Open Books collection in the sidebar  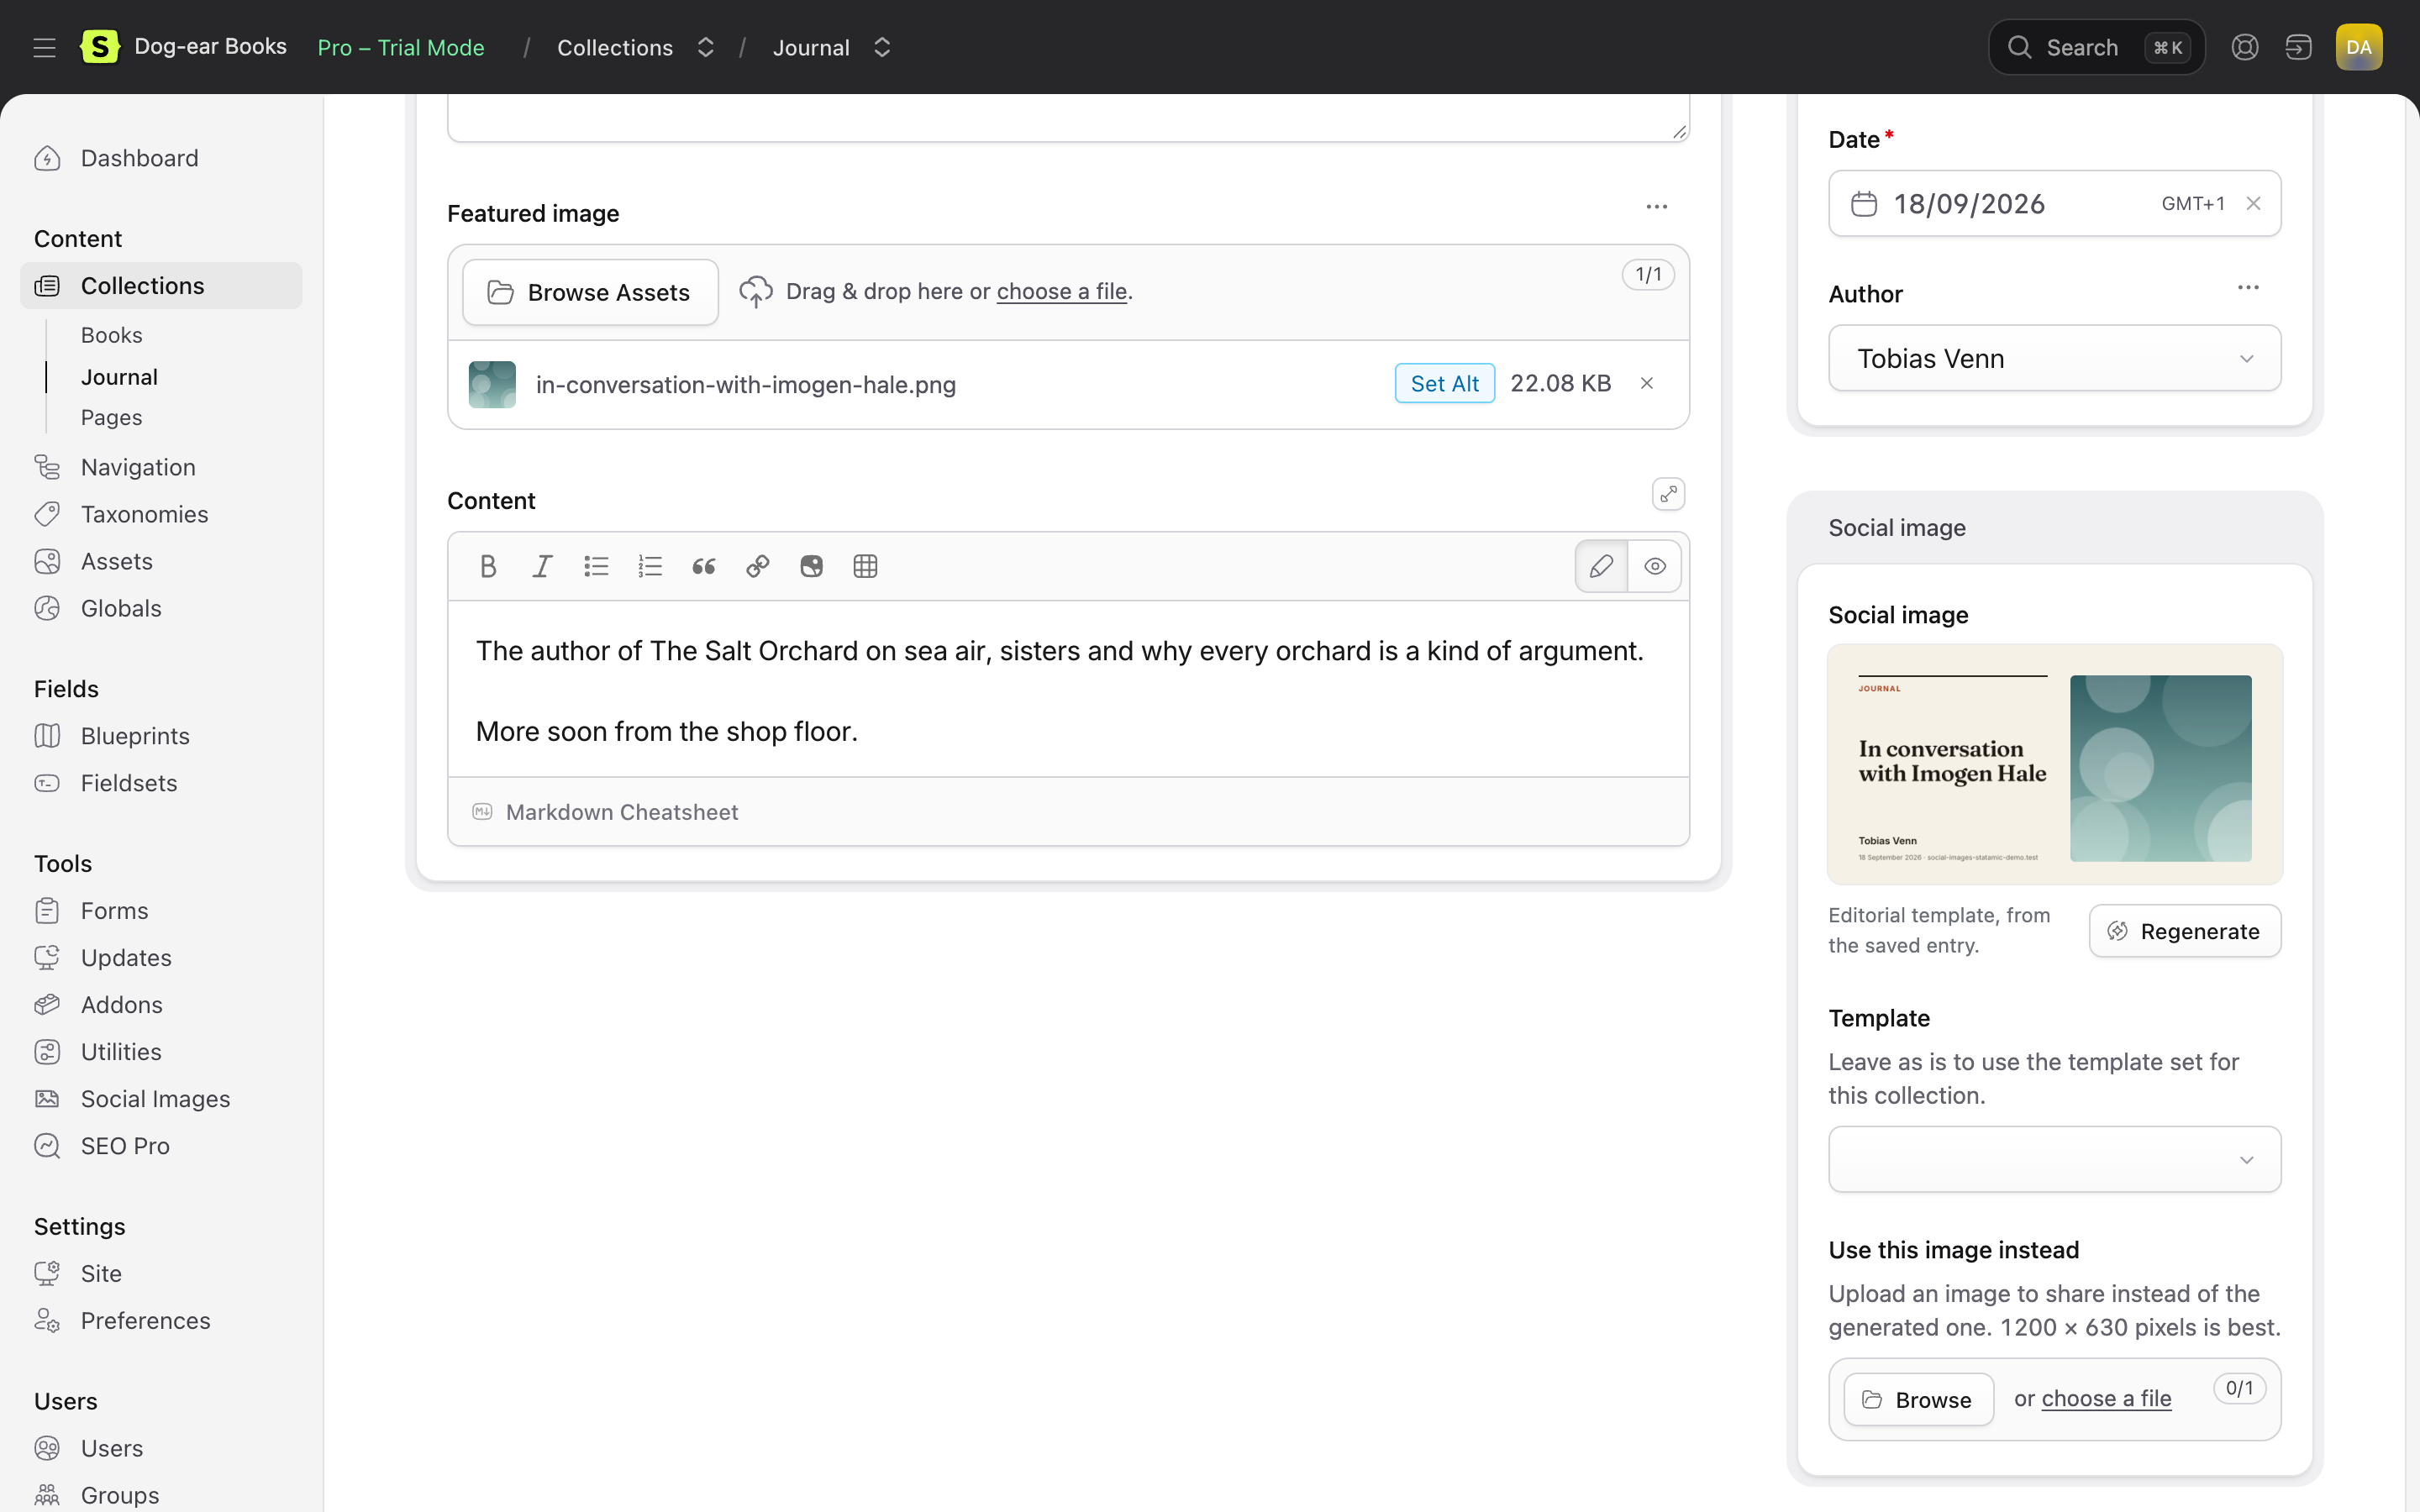(112, 335)
